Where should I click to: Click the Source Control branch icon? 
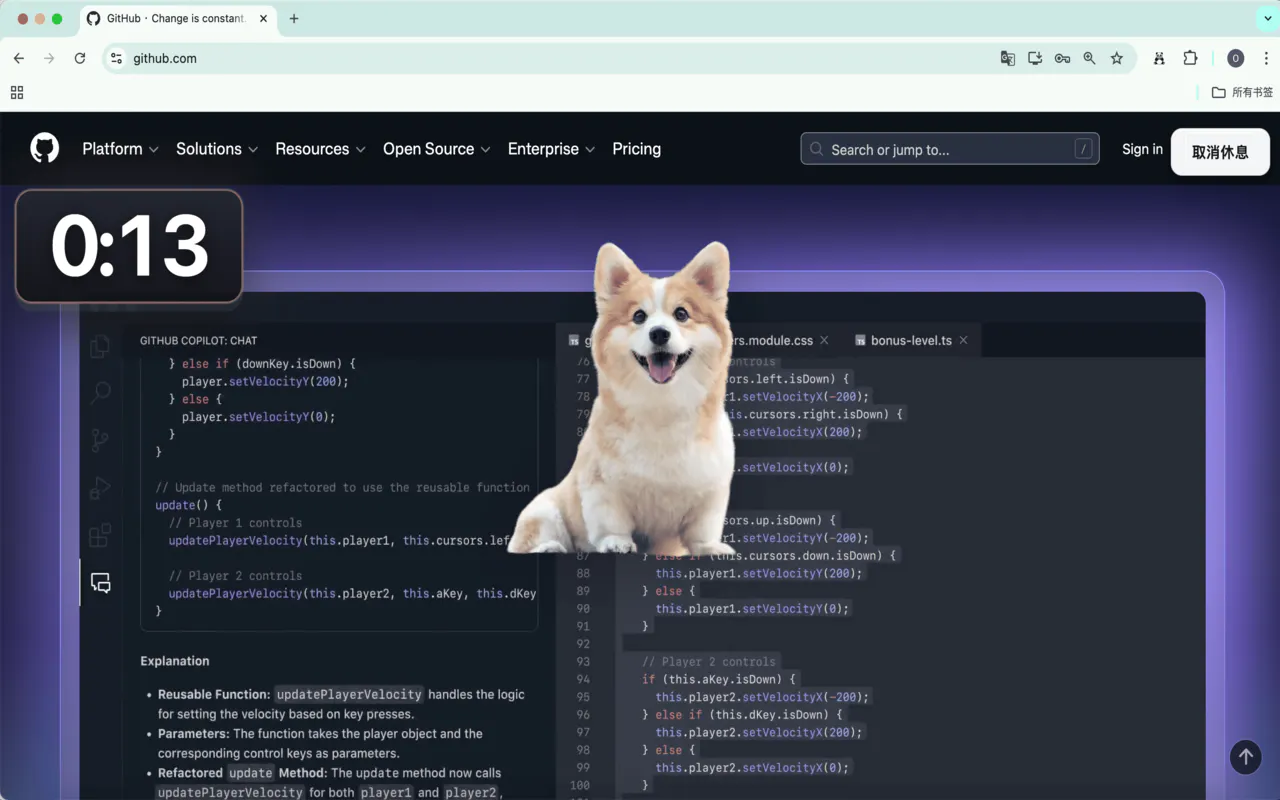pos(100,440)
